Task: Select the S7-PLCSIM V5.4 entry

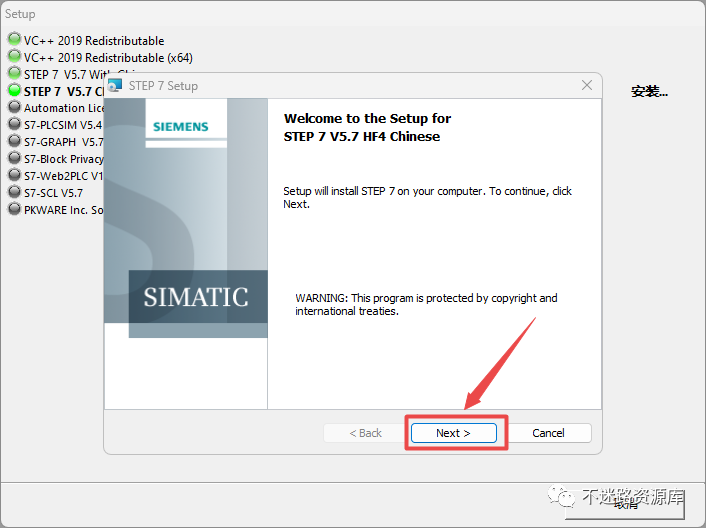Action: (x=63, y=125)
